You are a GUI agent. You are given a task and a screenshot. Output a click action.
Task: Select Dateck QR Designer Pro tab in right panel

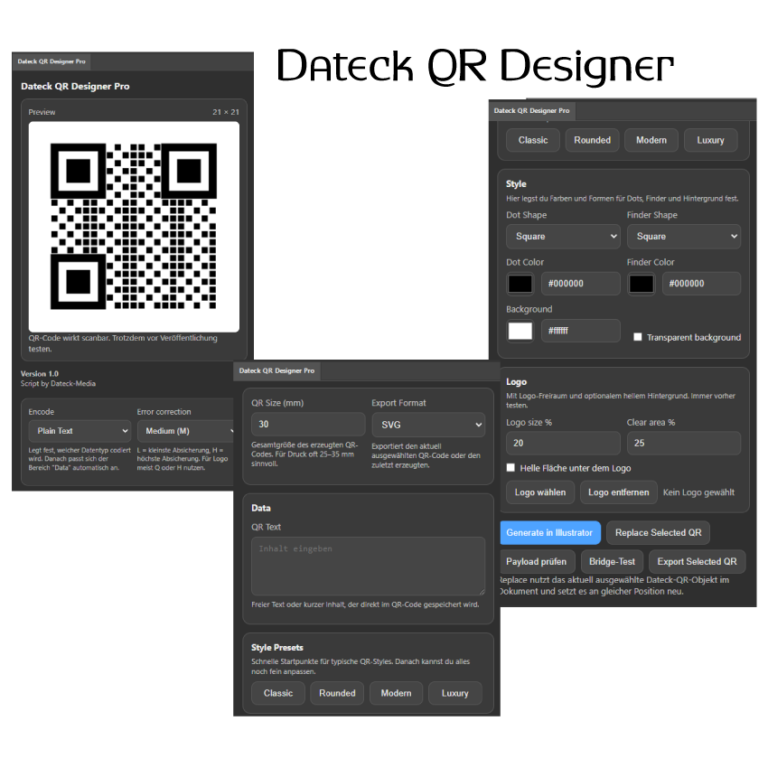pos(532,111)
